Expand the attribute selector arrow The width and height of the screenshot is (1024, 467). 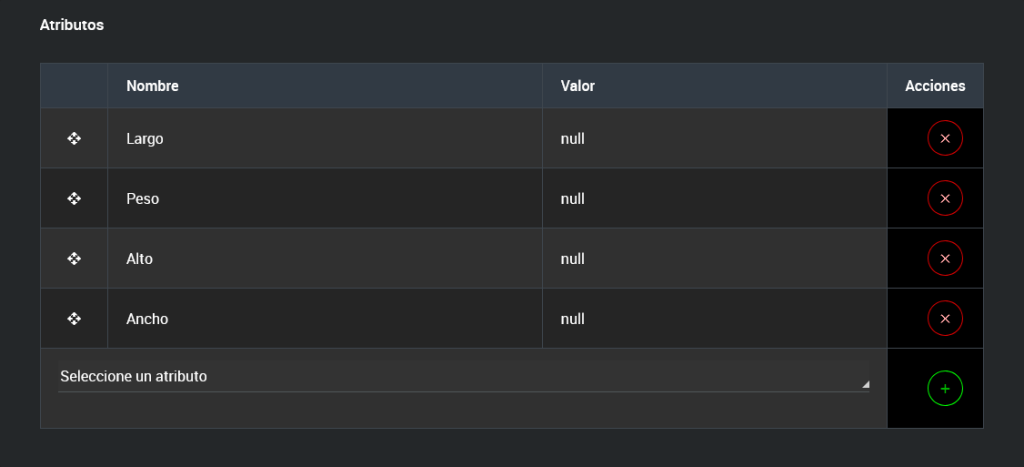865,384
